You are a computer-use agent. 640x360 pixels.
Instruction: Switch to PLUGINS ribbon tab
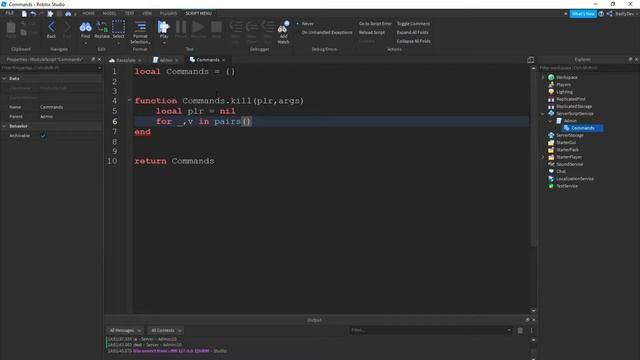(x=169, y=13)
